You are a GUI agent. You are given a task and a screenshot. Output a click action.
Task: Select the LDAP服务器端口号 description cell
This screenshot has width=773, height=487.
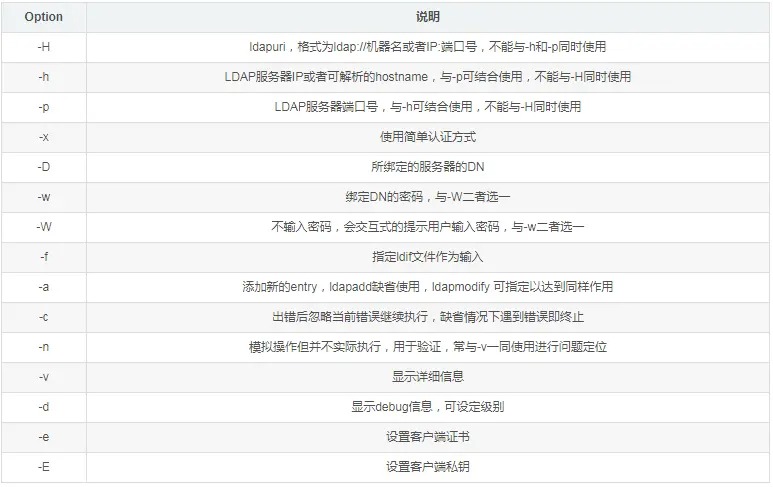(x=427, y=107)
